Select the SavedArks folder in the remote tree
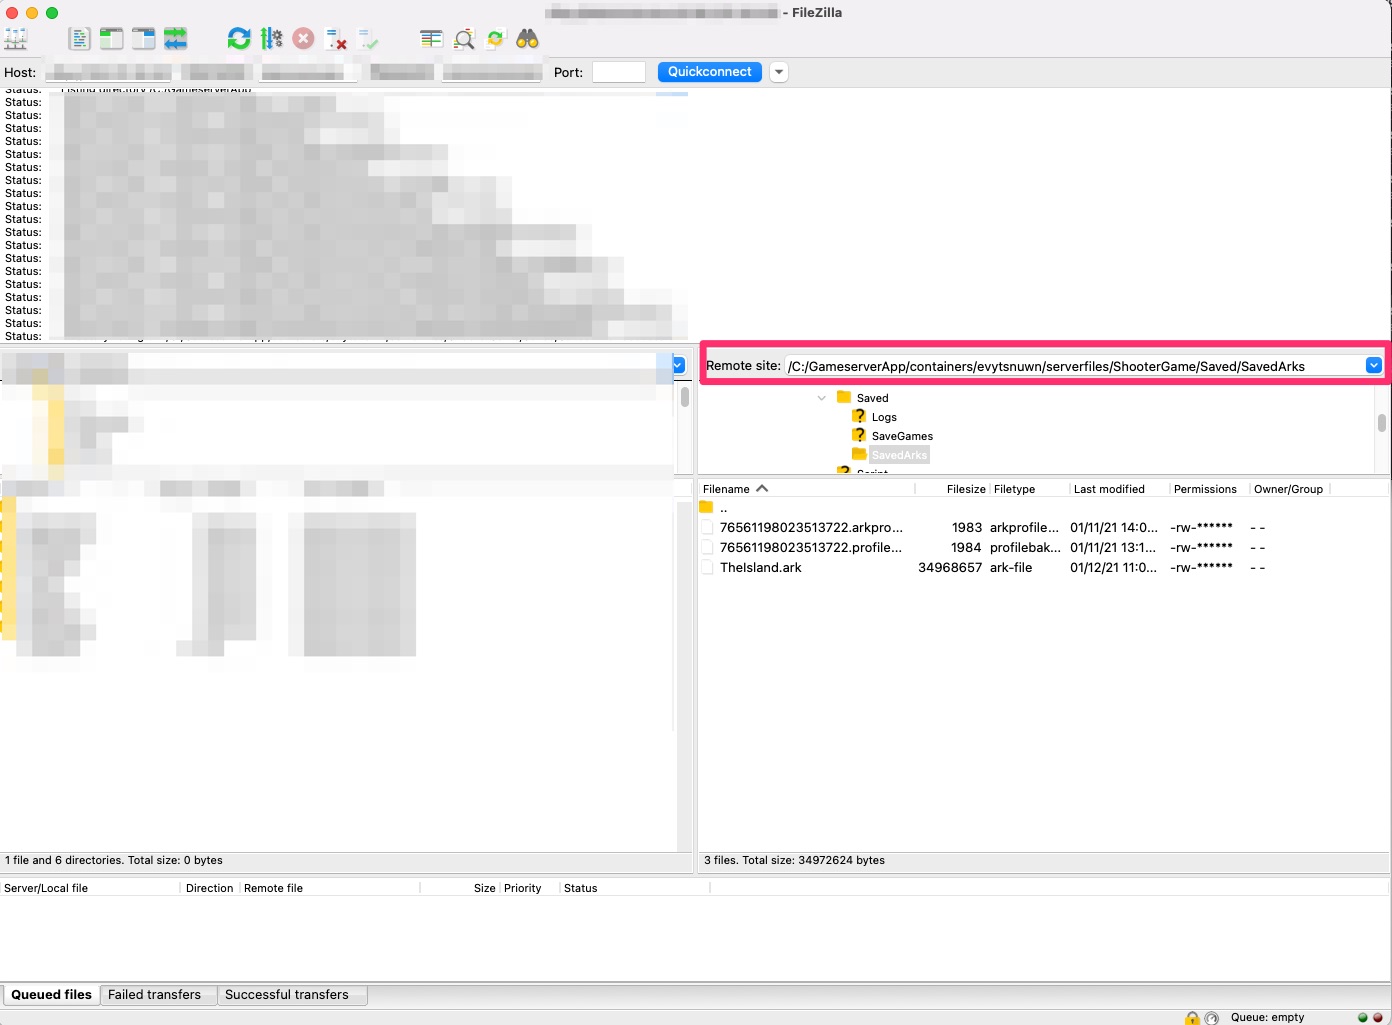 pos(900,455)
